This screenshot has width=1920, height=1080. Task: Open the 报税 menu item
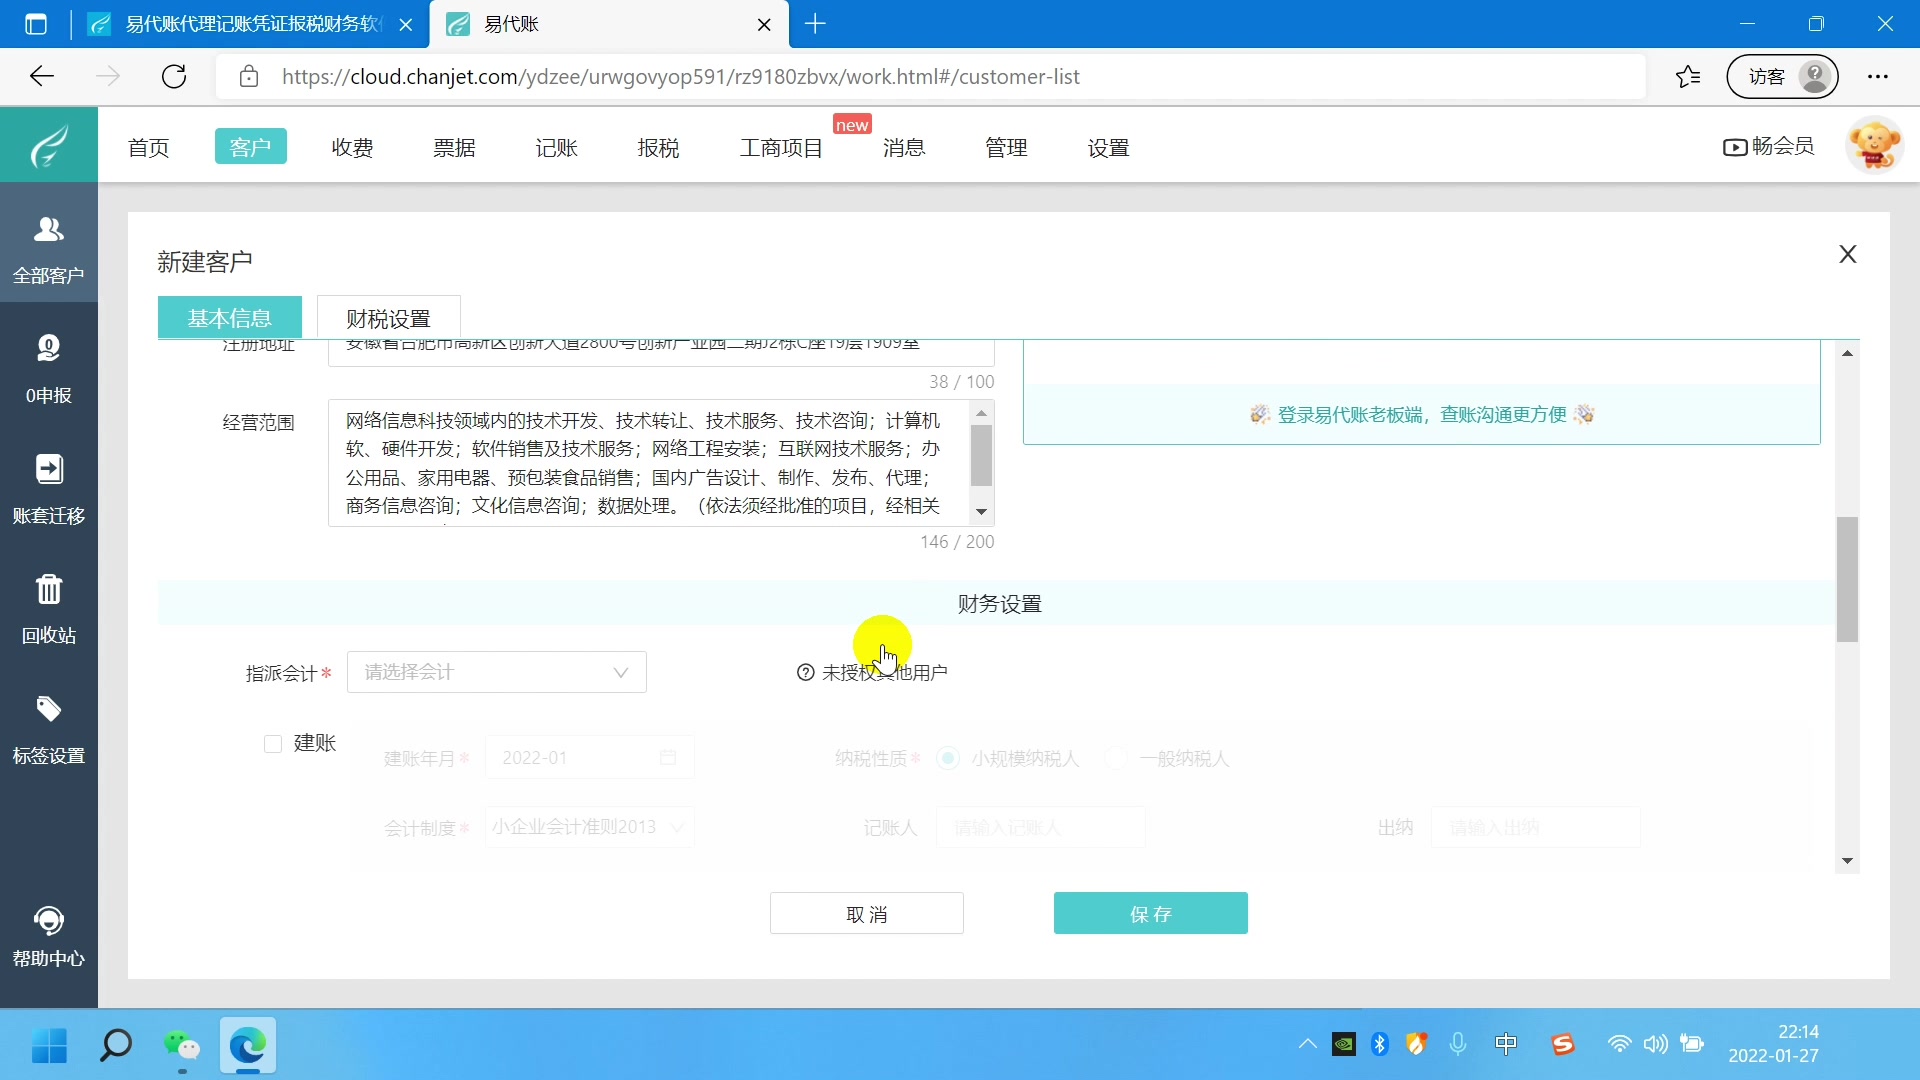click(x=657, y=146)
